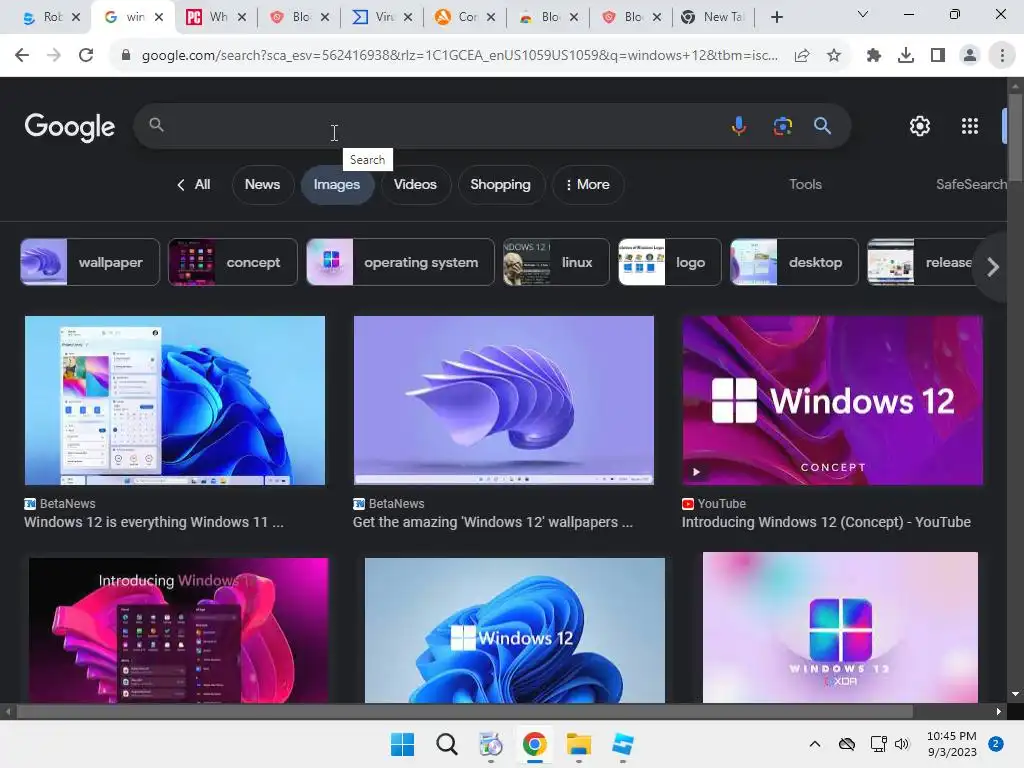Screen dimensions: 1024x768
Task: Click the vertical scrollbar thumb
Action: [1015, 137]
